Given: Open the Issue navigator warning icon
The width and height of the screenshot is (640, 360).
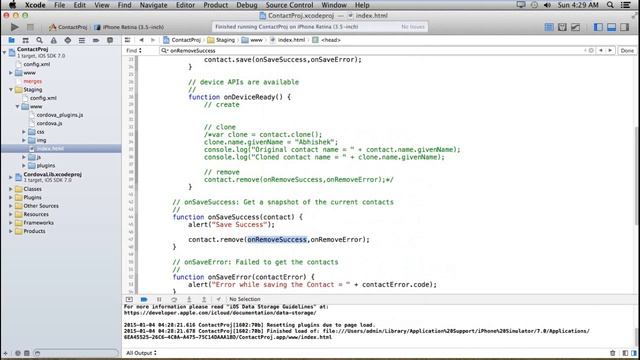Looking at the screenshot, I should tap(53, 40).
